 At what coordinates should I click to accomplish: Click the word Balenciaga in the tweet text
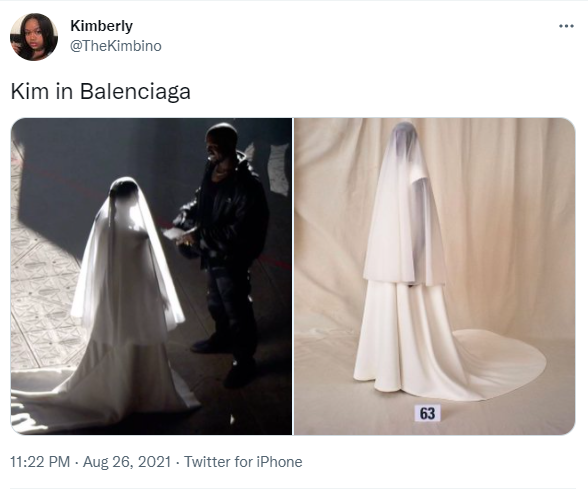click(x=135, y=91)
